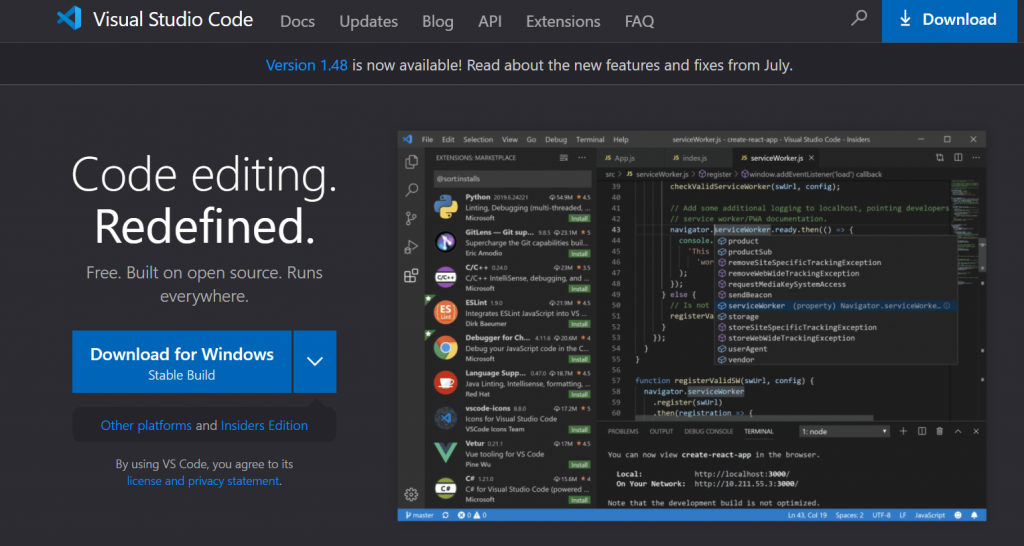Open the Go menu
The image size is (1024, 546).
(532, 140)
